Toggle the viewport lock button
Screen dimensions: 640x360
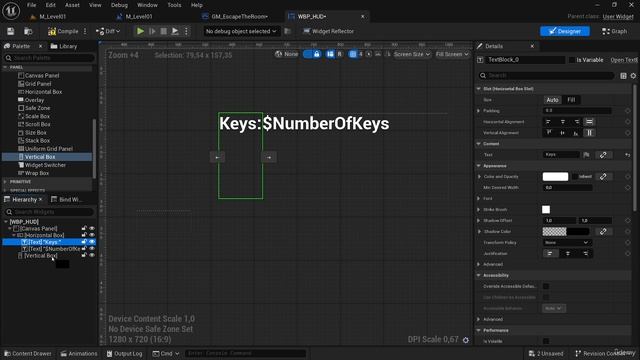(x=317, y=54)
